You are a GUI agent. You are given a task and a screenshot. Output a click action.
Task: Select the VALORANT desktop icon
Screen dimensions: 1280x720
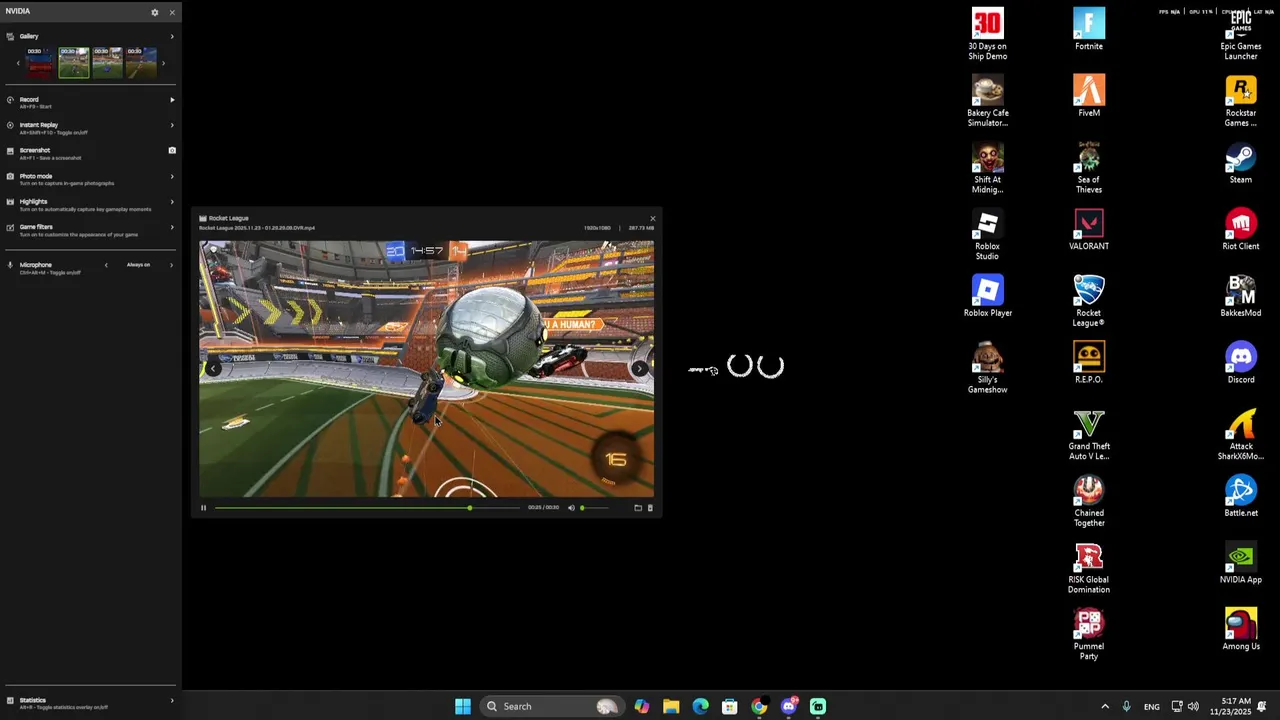[x=1089, y=229]
